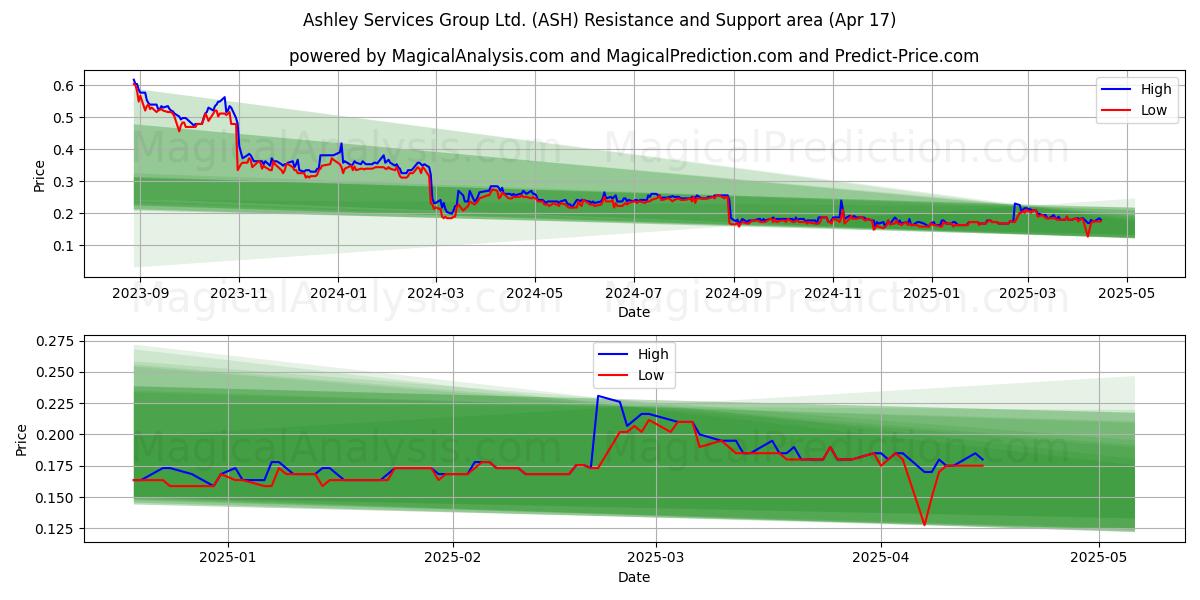This screenshot has height=600, width=1200.
Task: Click the '0.275' price tick on bottom chart
Action: 55,341
